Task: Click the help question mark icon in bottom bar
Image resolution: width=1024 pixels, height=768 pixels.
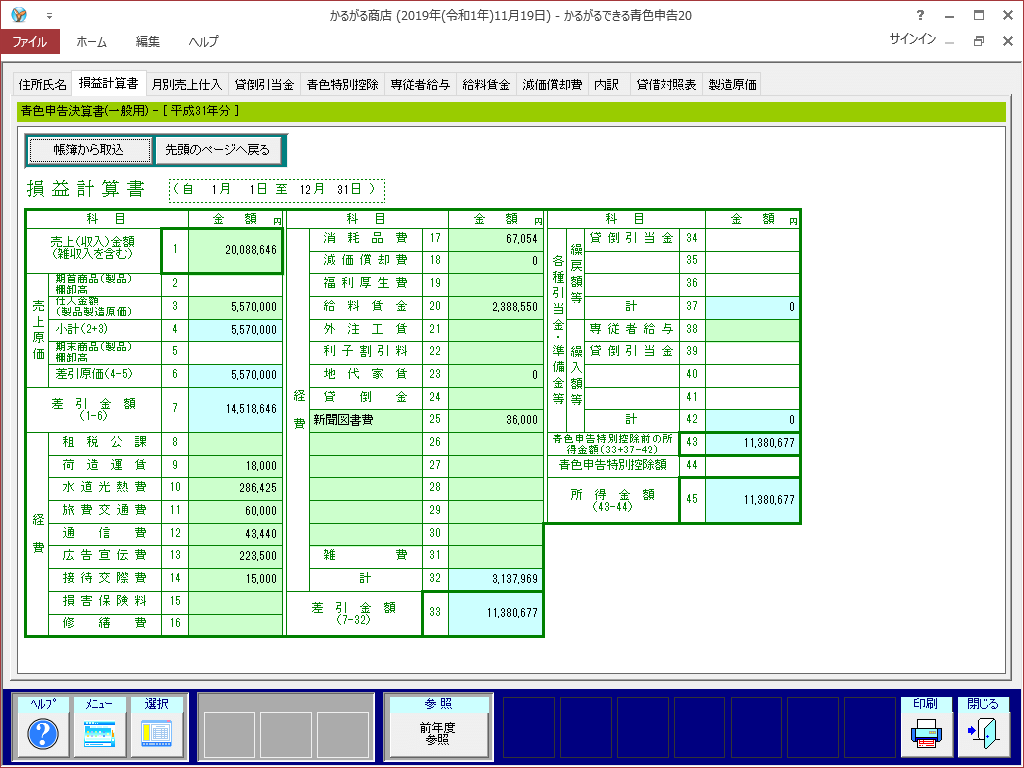Action: tap(43, 733)
